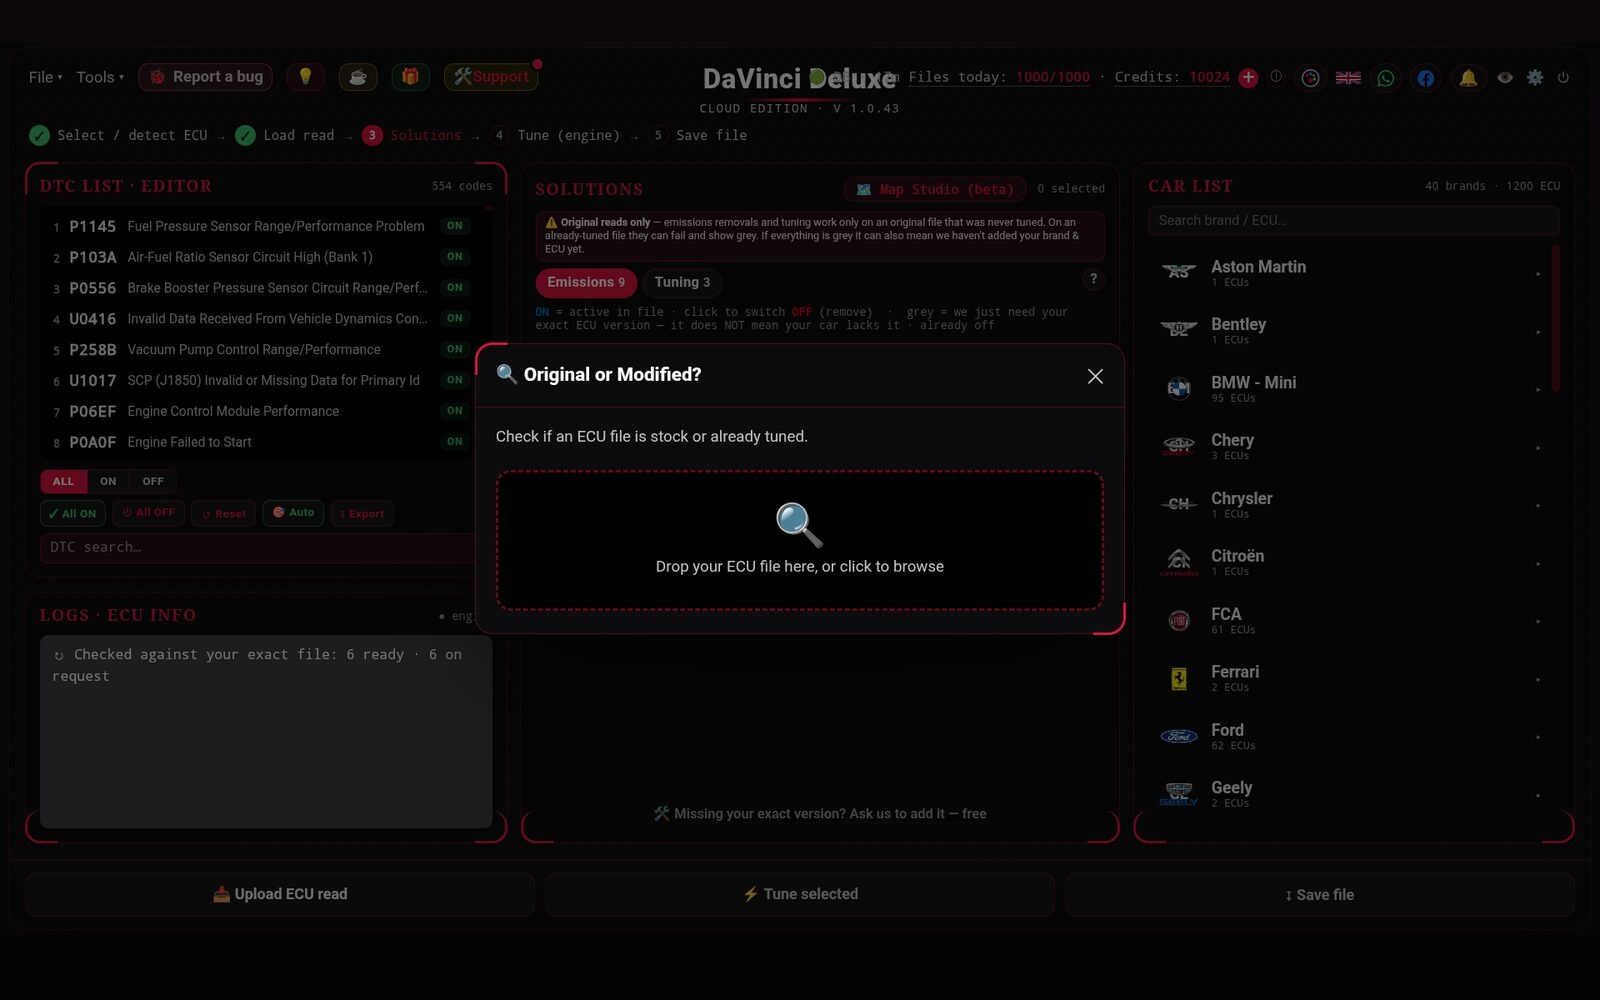Image resolution: width=1600 pixels, height=1000 pixels.
Task: Select the ON filter for DTC list
Action: coord(108,481)
